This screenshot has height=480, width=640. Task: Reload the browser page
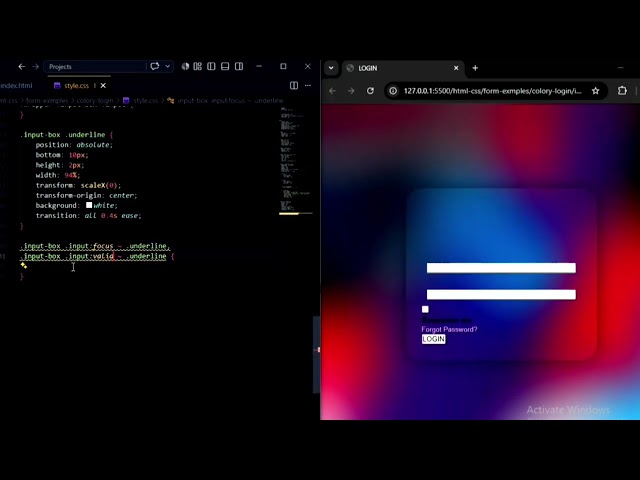point(370,91)
